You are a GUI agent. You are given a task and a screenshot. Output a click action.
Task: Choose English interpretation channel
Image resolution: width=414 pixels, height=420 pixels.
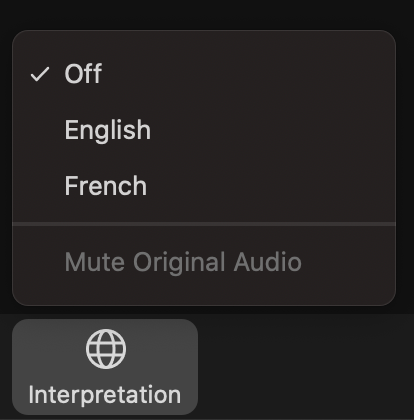click(x=204, y=130)
